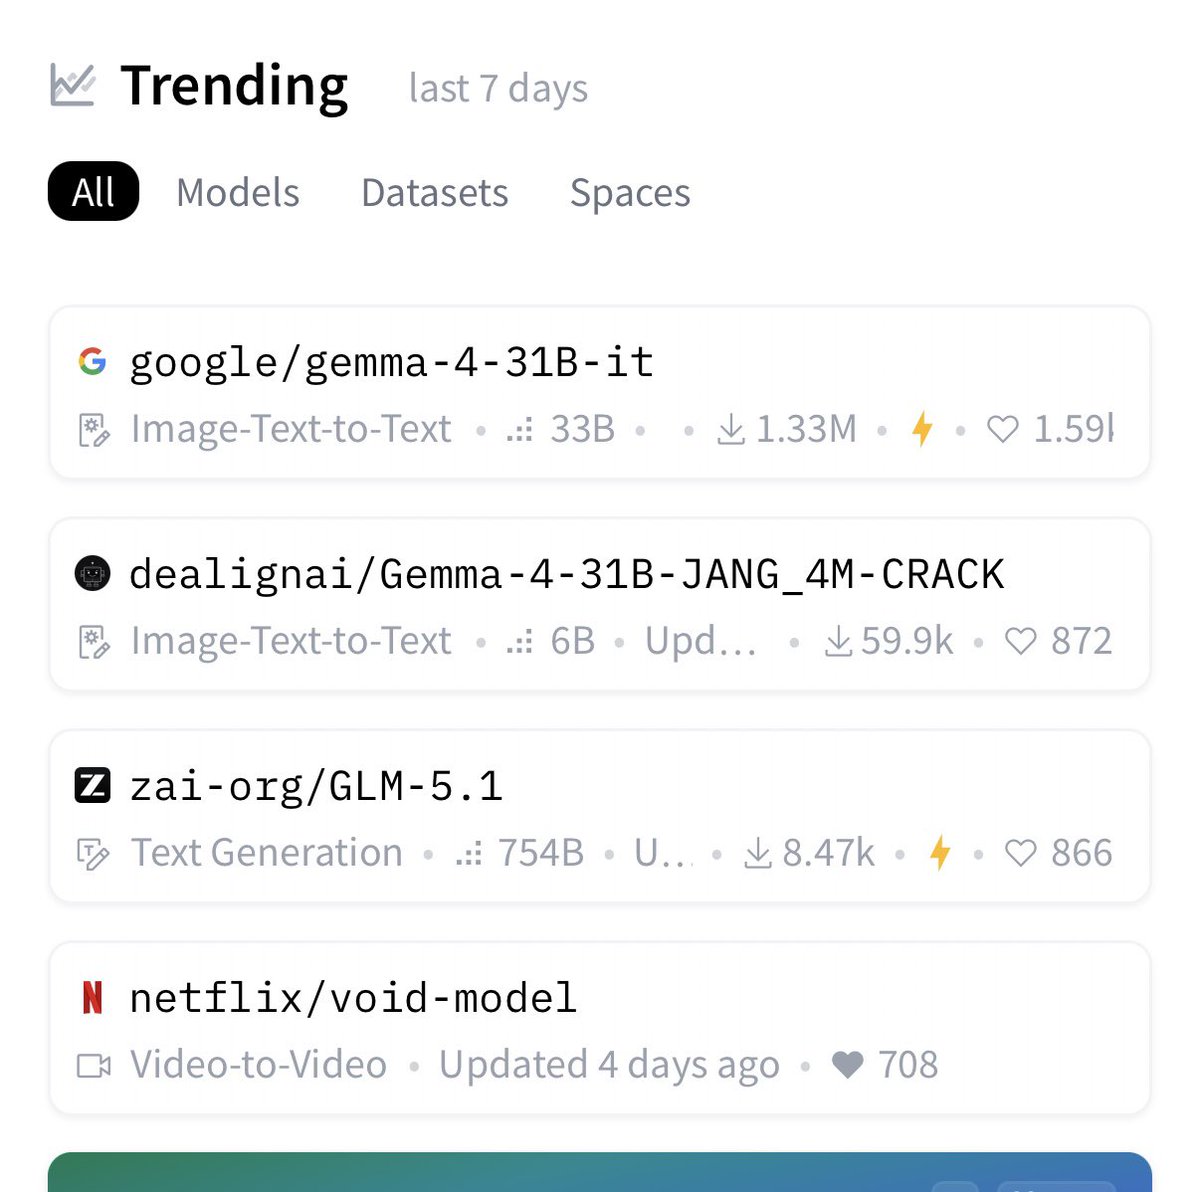Click the lightning bolt icon on GLM-5.1

(x=939, y=853)
